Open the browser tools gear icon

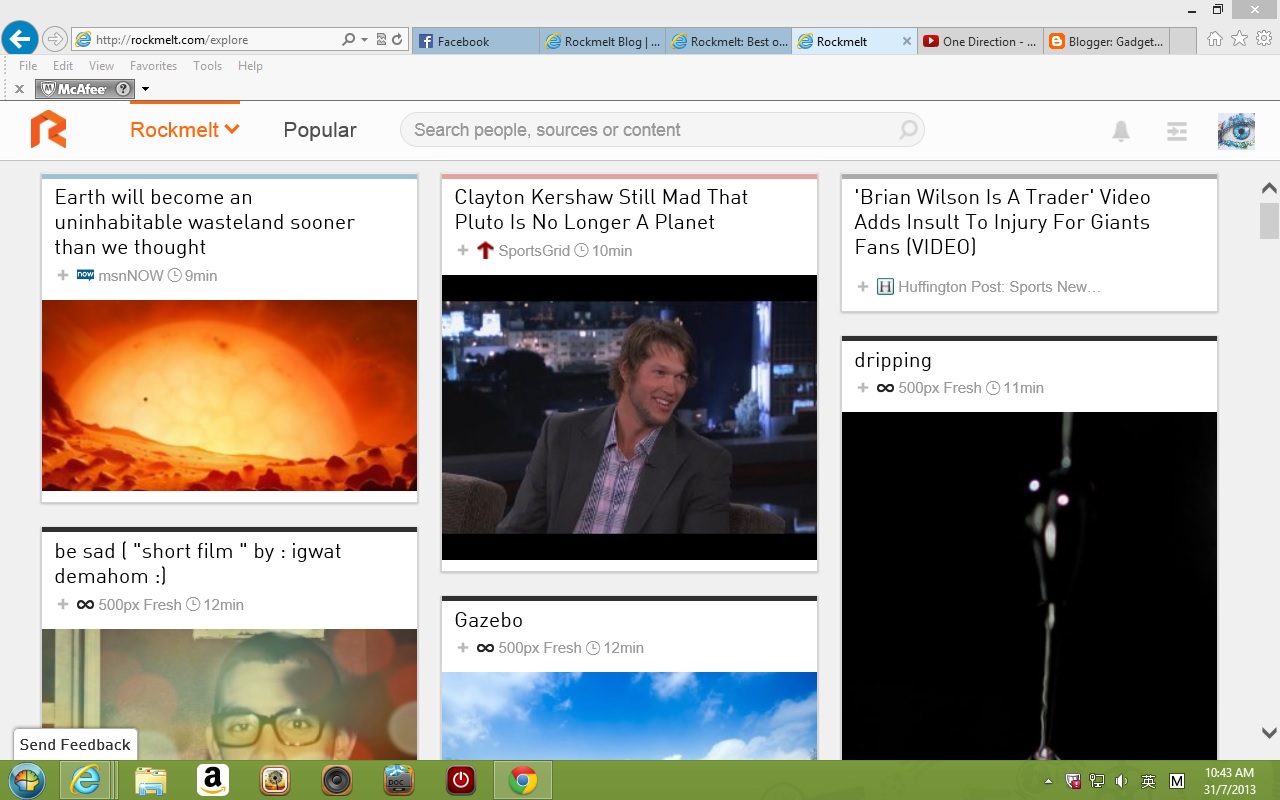1264,39
